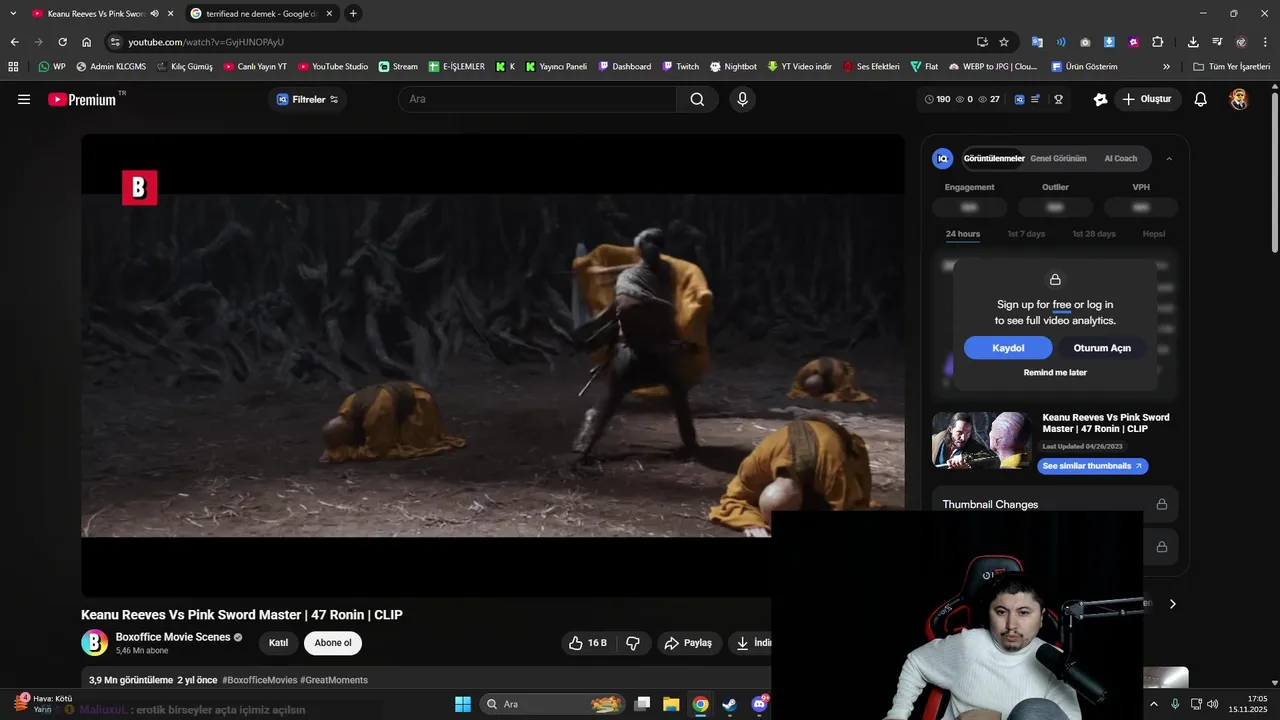Collapse the vidIQ panel with chevron

tap(1169, 158)
